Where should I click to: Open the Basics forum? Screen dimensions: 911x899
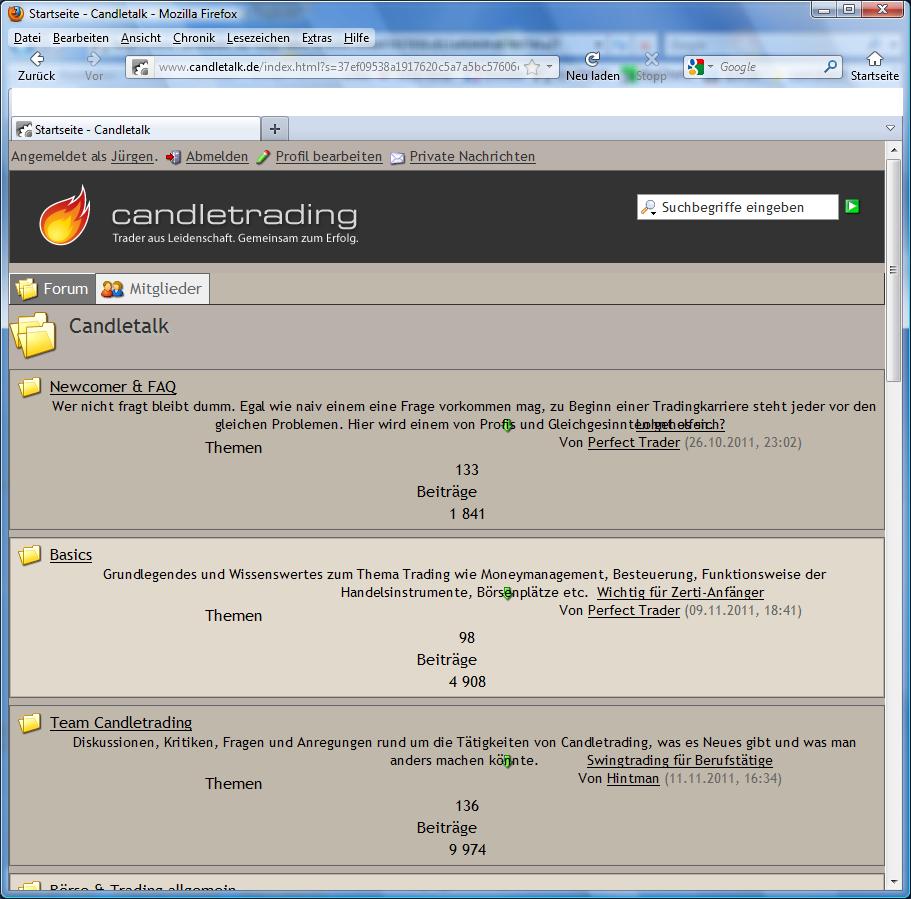71,555
